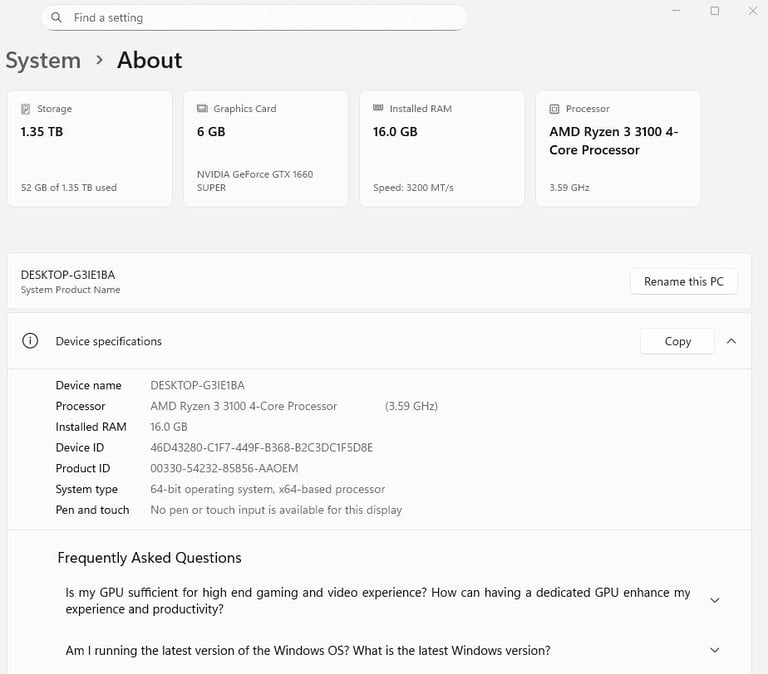Collapse Device specifications using the chevron arrow

(731, 341)
